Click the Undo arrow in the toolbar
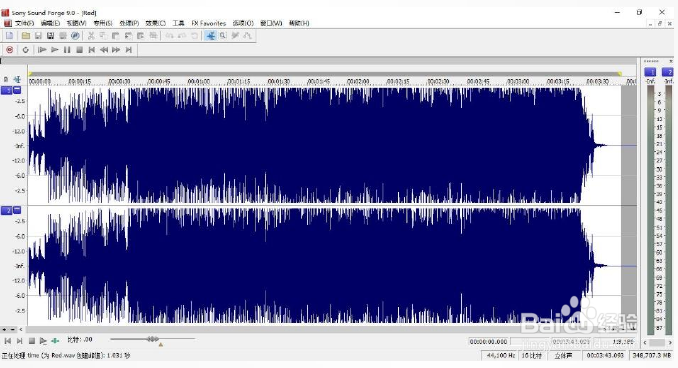The height and width of the screenshot is (368, 678). (x=170, y=36)
